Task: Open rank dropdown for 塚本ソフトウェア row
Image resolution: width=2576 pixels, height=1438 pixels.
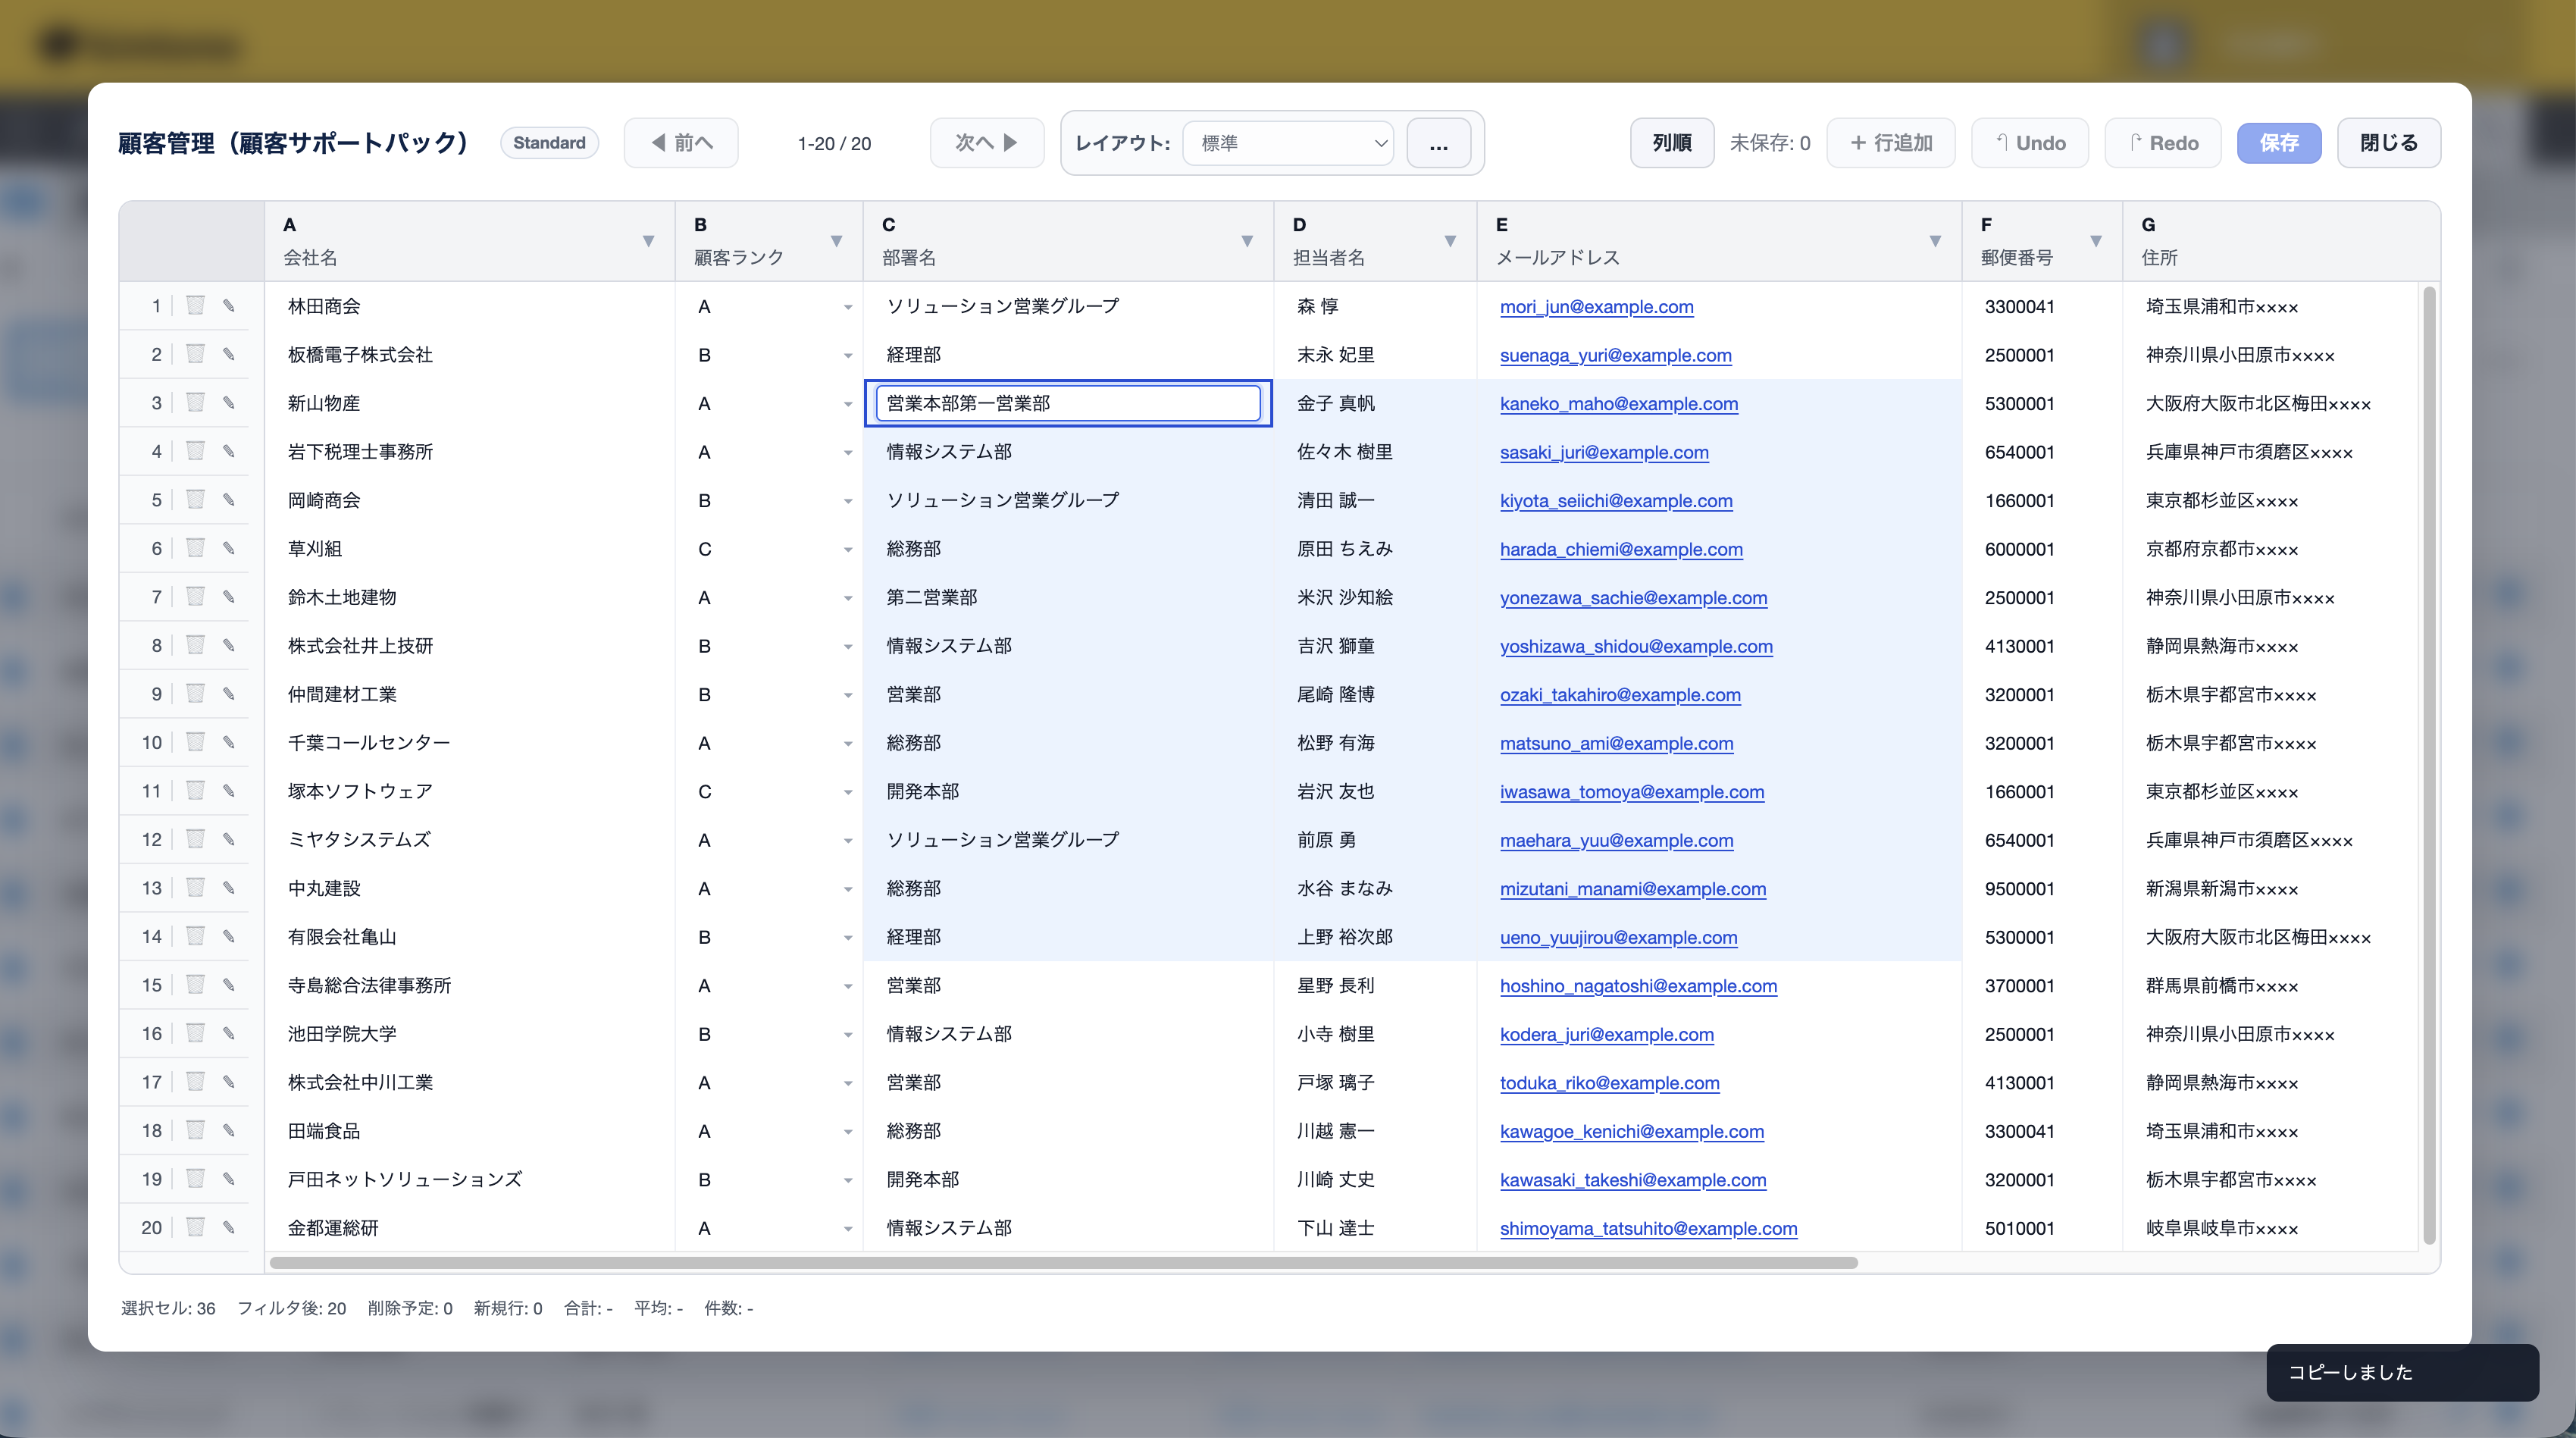Action: [847, 792]
